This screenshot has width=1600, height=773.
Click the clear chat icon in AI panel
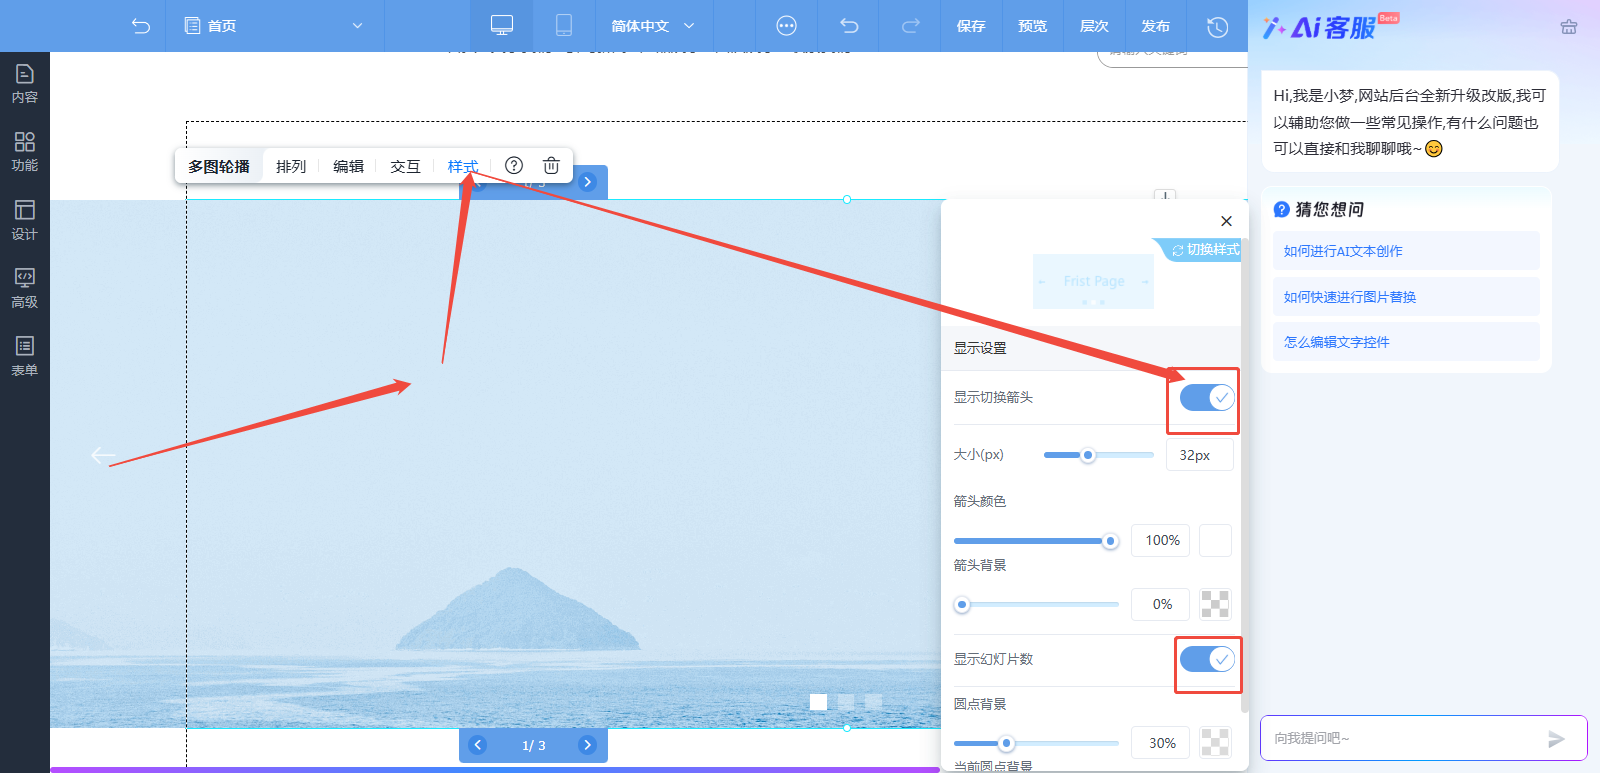pyautogui.click(x=1569, y=27)
